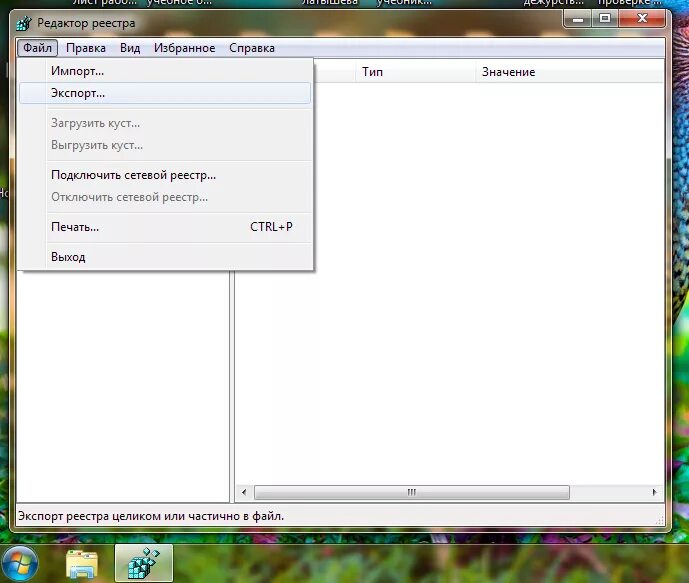Close the Редактор реестра window
Image resolution: width=689 pixels, height=583 pixels.
(x=642, y=19)
